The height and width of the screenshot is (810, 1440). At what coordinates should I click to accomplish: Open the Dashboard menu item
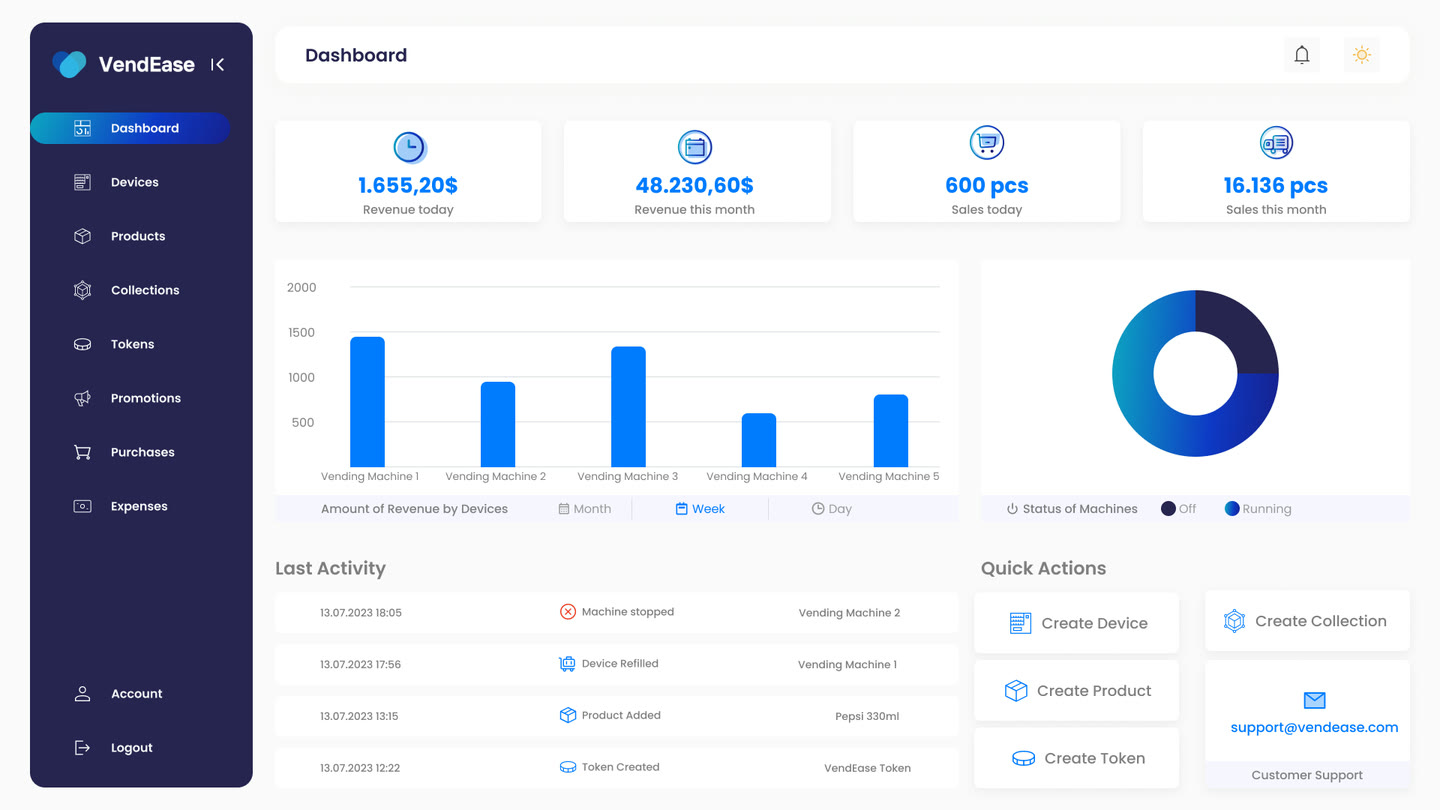tap(130, 128)
